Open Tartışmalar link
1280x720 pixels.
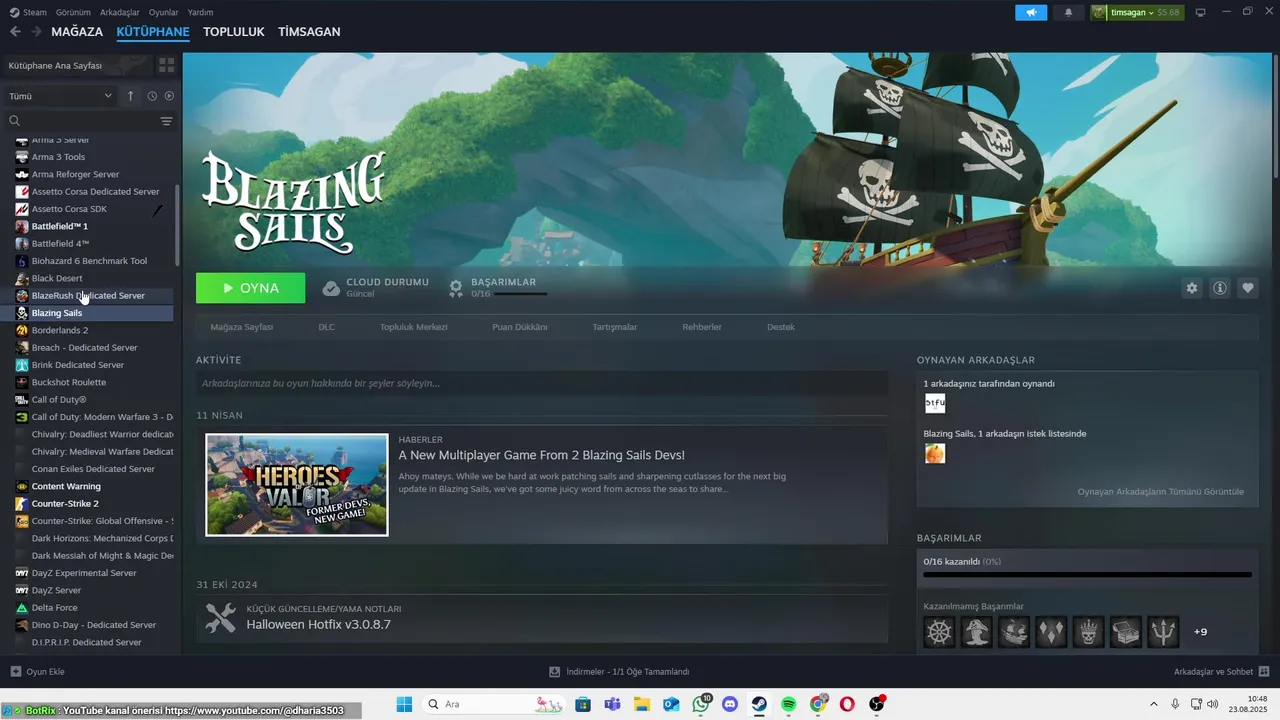coord(615,327)
